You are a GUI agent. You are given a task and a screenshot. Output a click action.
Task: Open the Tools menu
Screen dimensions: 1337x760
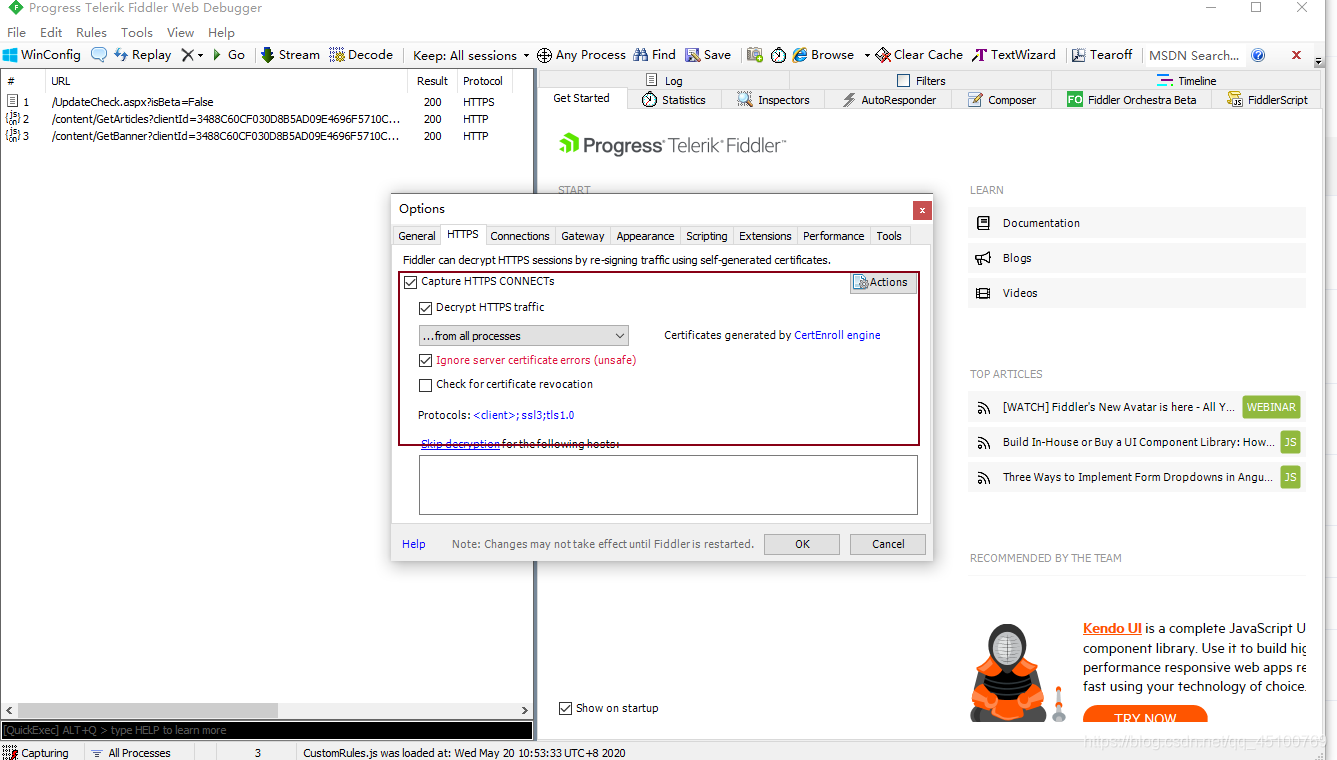pos(137,32)
